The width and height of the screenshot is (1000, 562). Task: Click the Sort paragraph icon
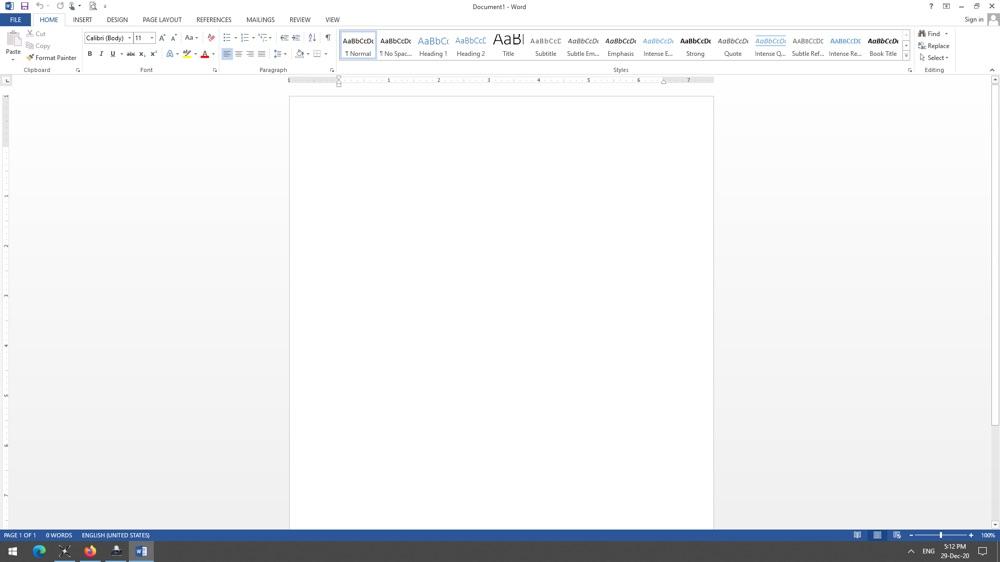(x=312, y=38)
